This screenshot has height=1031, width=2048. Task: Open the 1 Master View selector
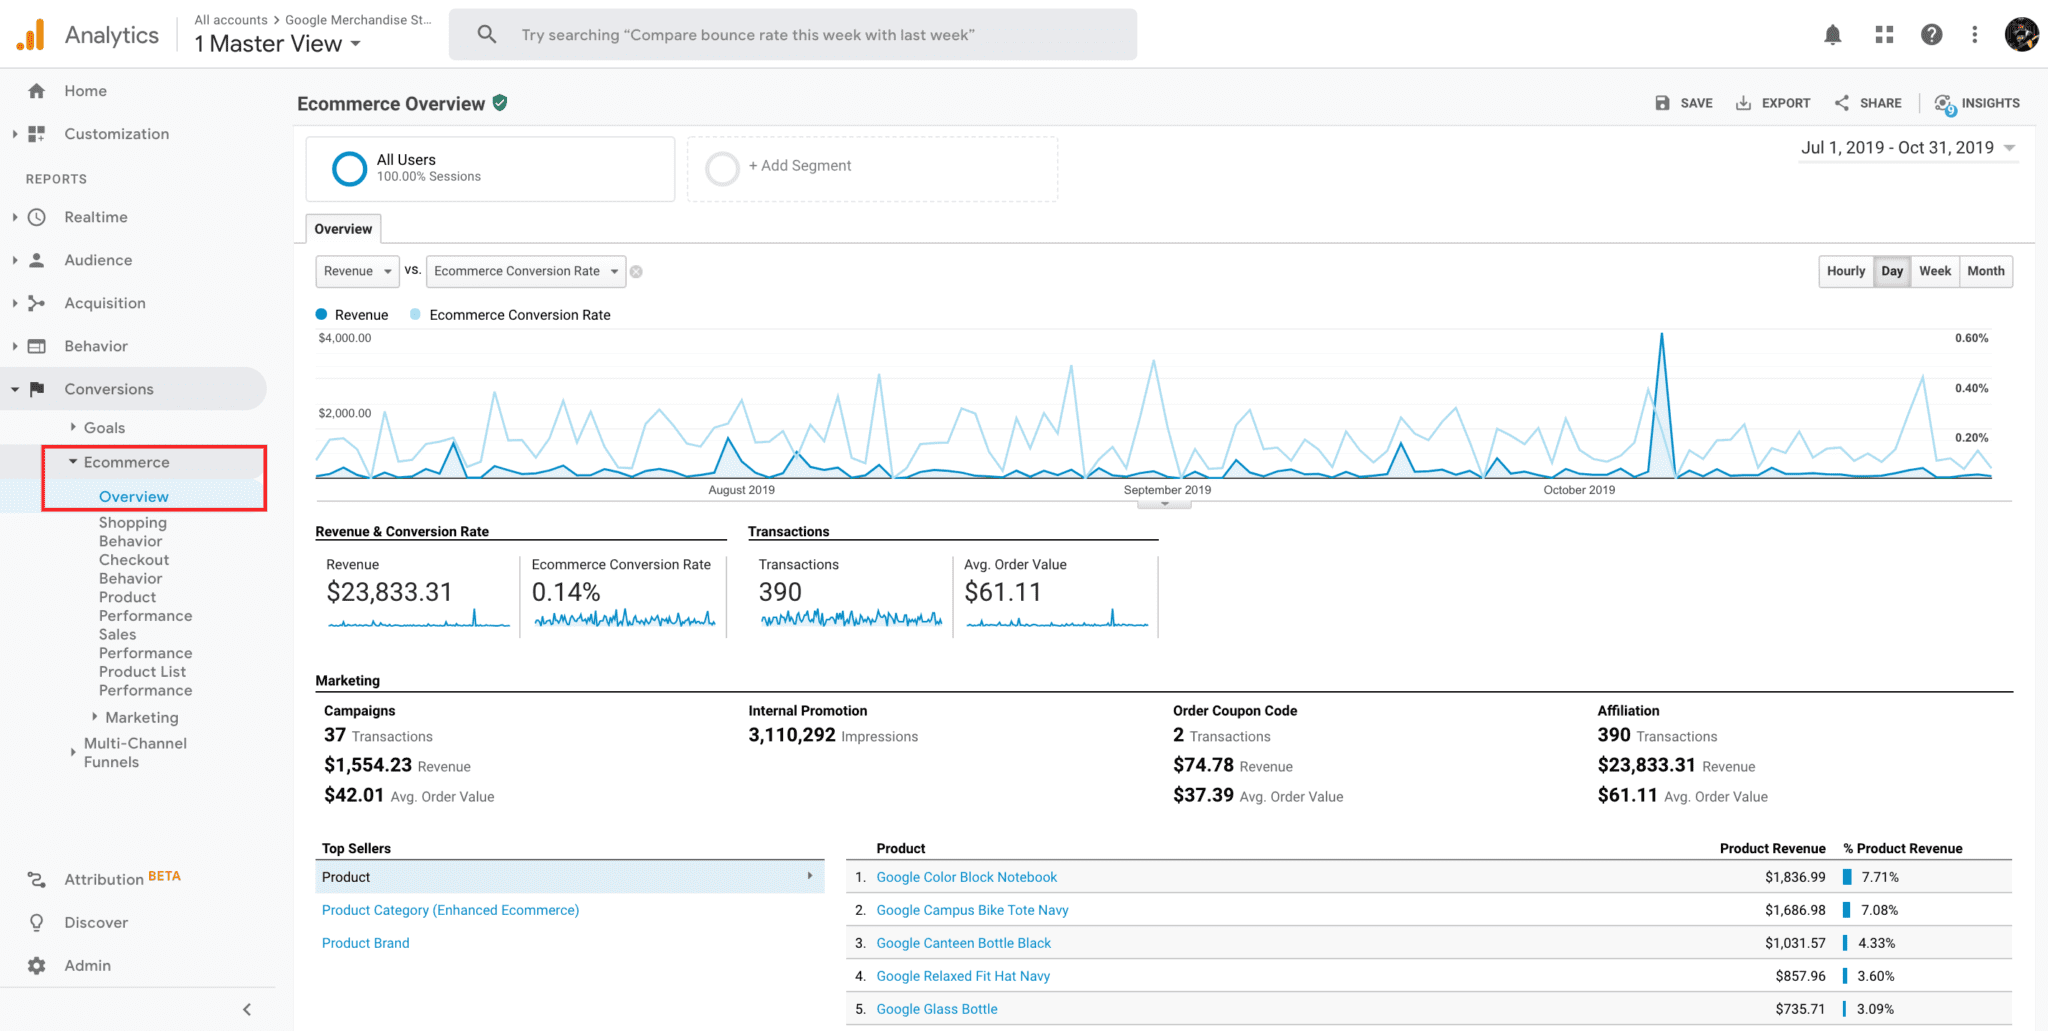pyautogui.click(x=277, y=44)
